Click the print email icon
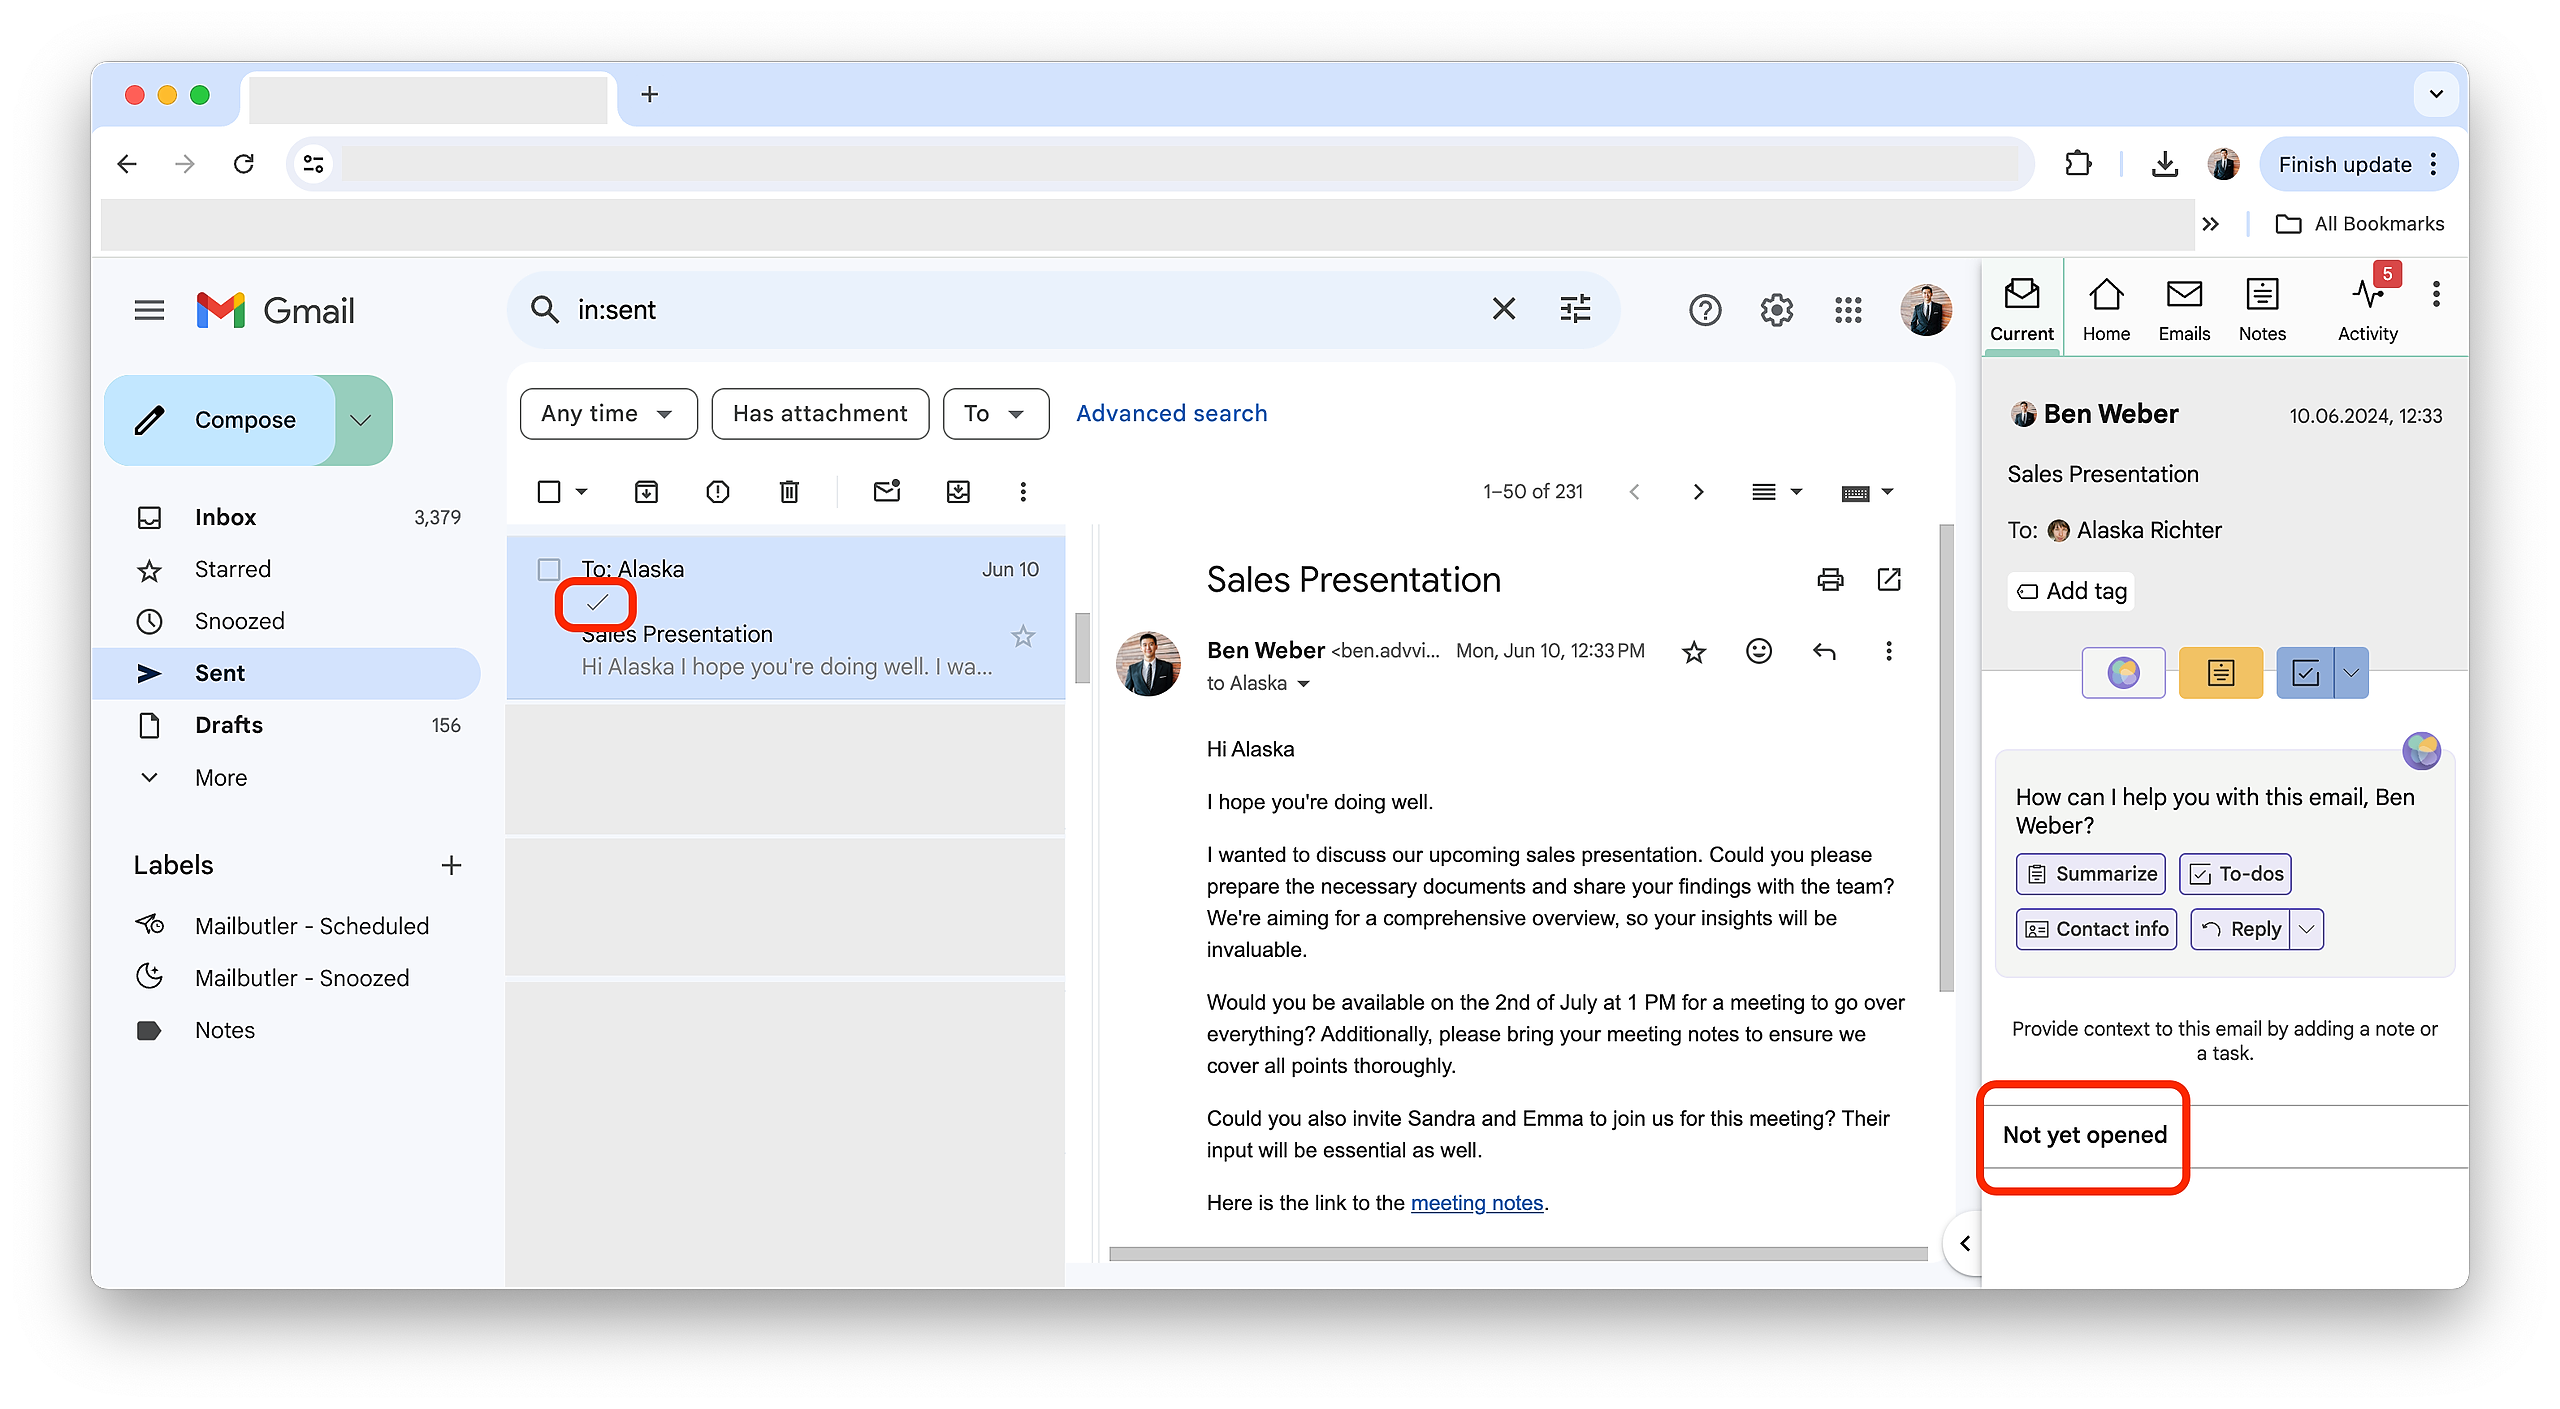2560x1409 pixels. (1830, 579)
